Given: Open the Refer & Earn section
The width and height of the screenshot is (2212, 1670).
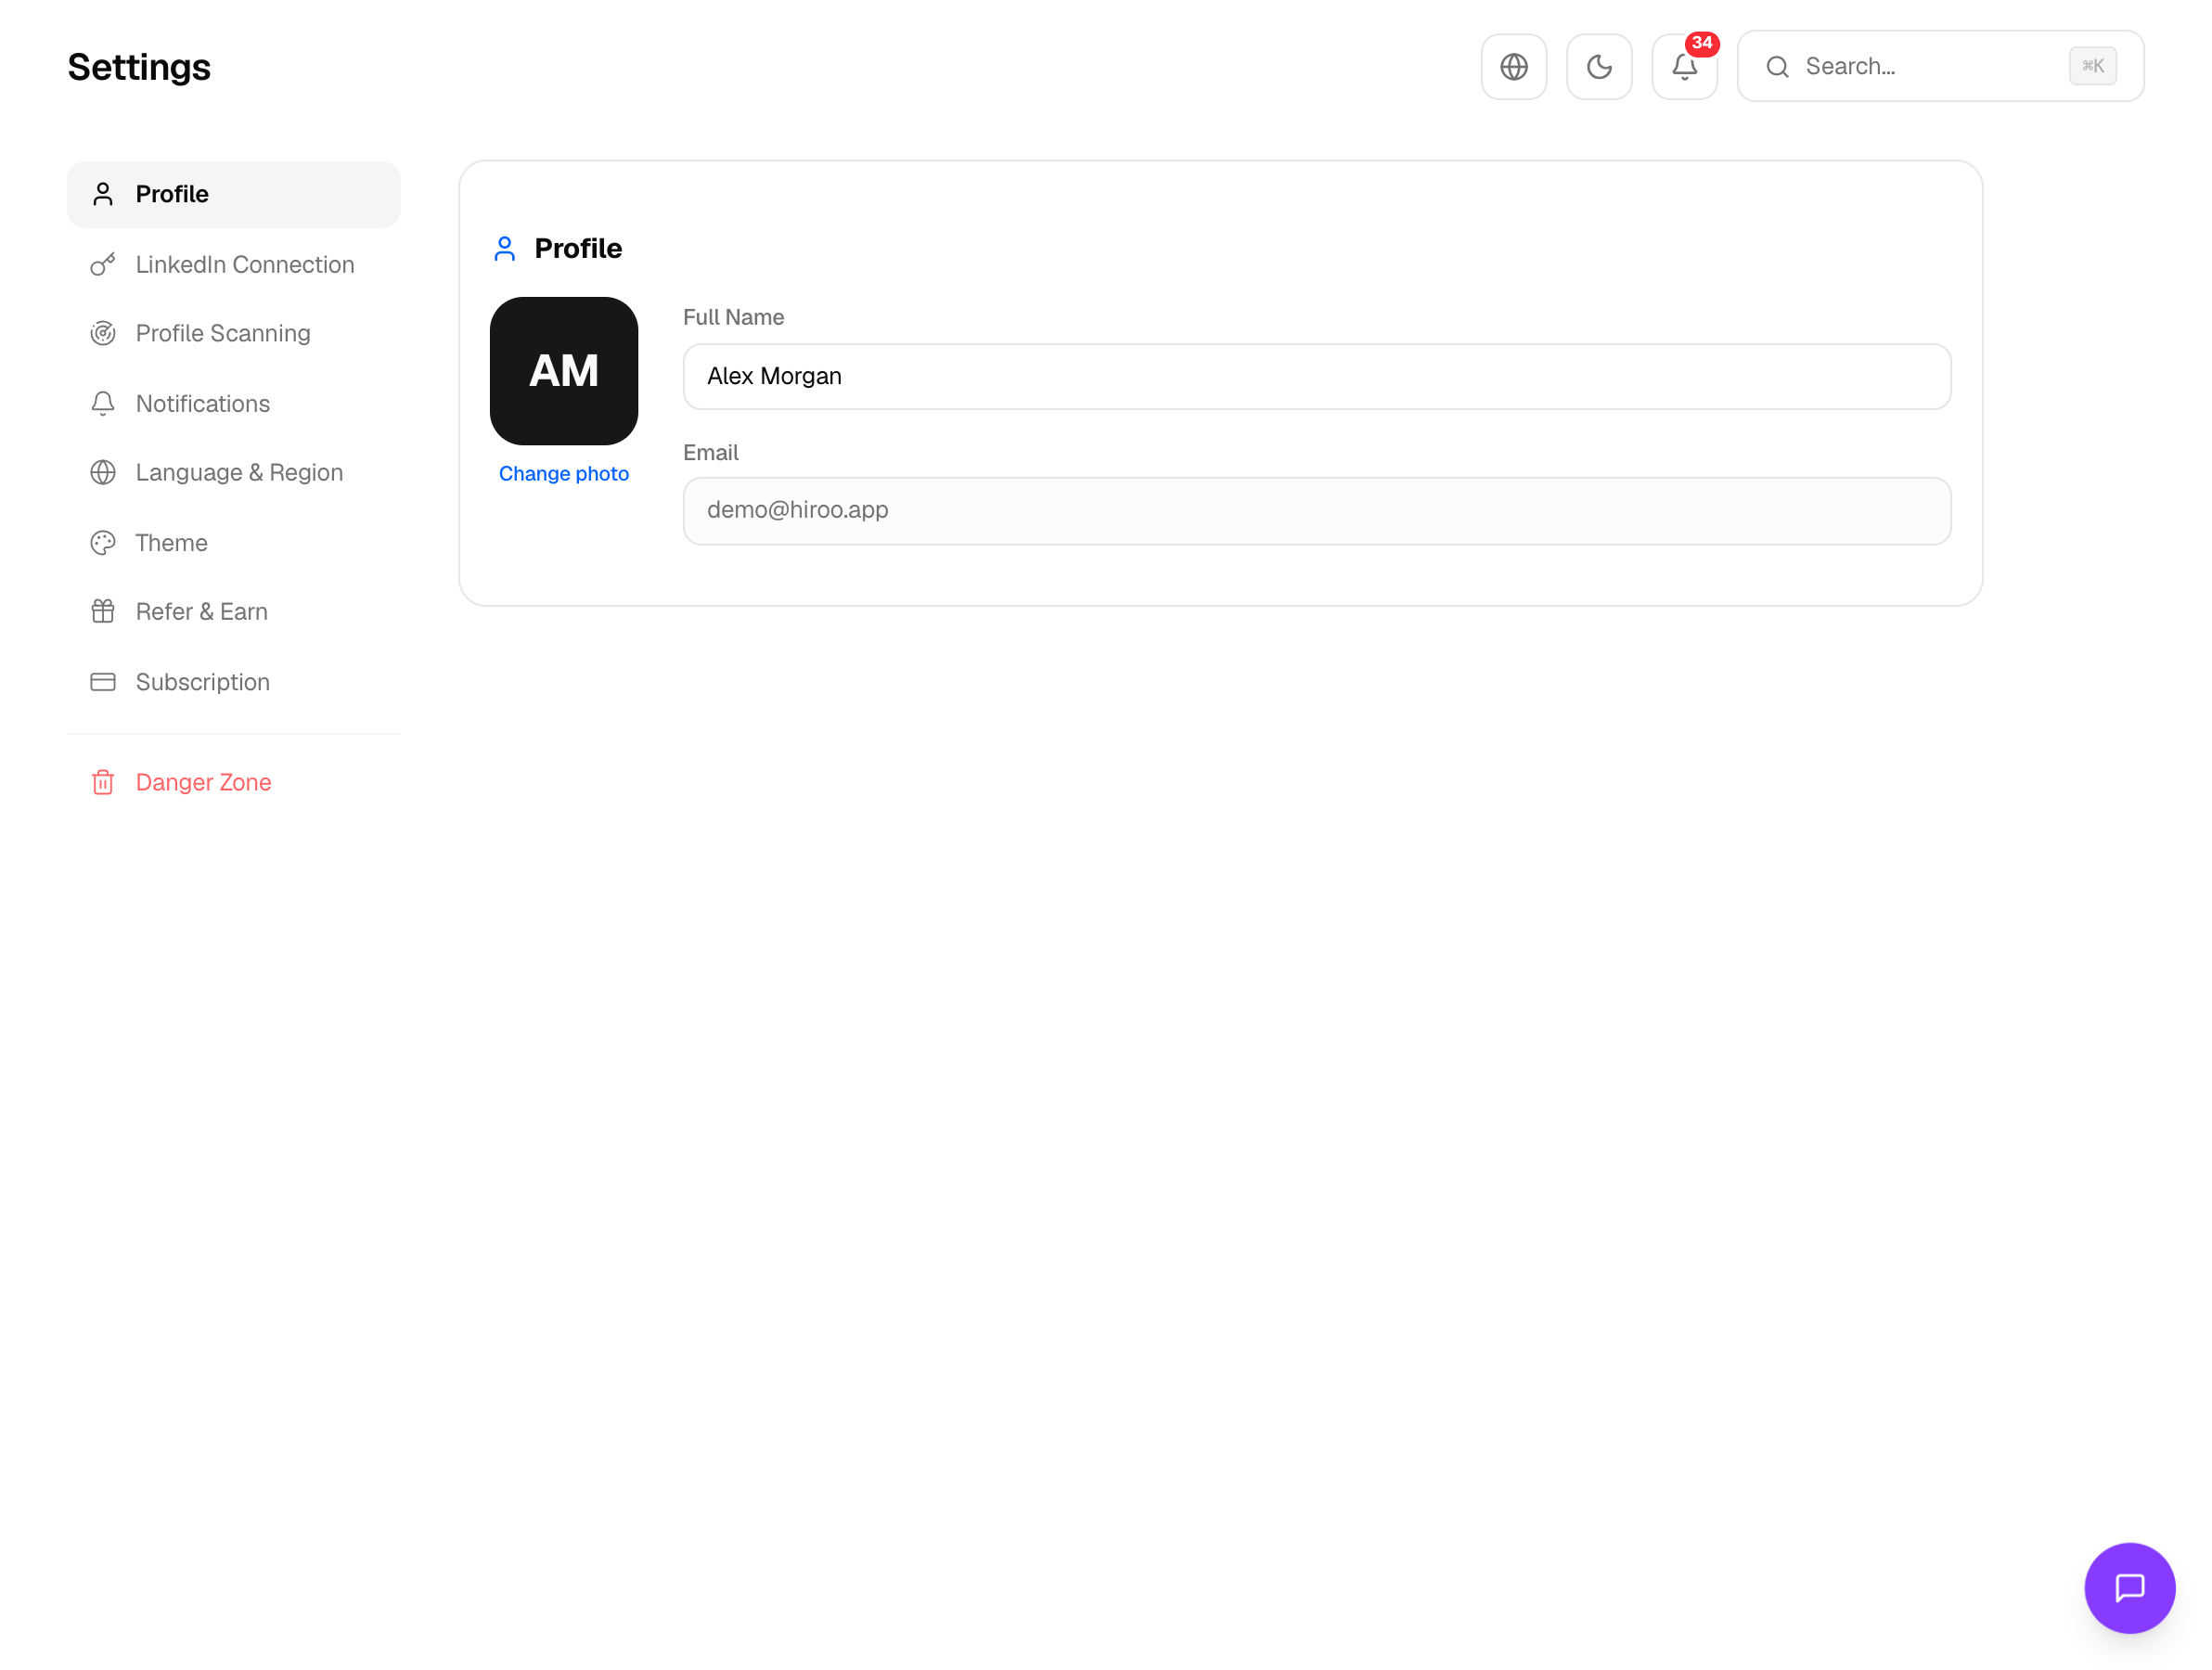Looking at the screenshot, I should [233, 611].
